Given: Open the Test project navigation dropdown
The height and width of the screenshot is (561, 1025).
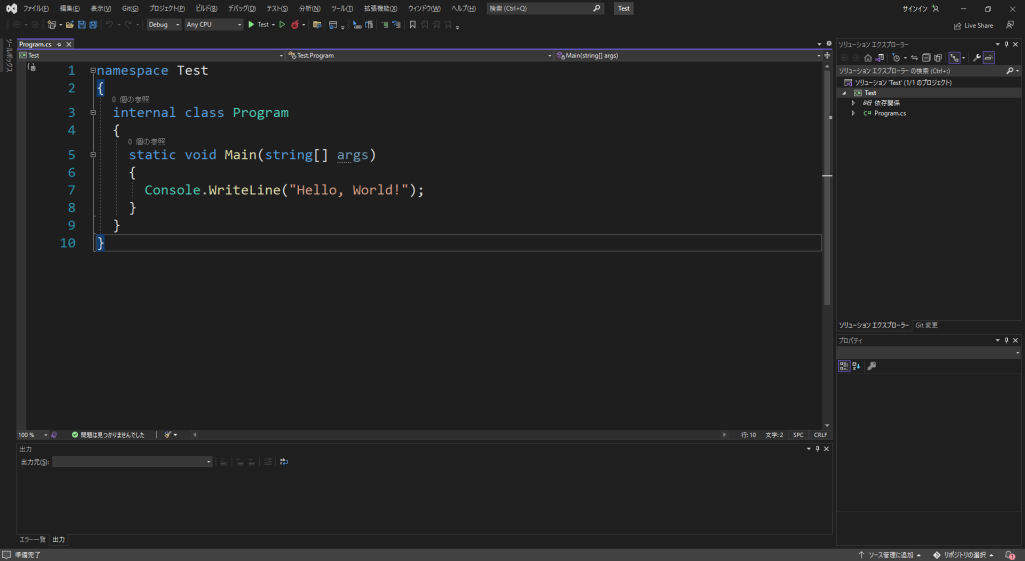Looking at the screenshot, I should tap(152, 56).
